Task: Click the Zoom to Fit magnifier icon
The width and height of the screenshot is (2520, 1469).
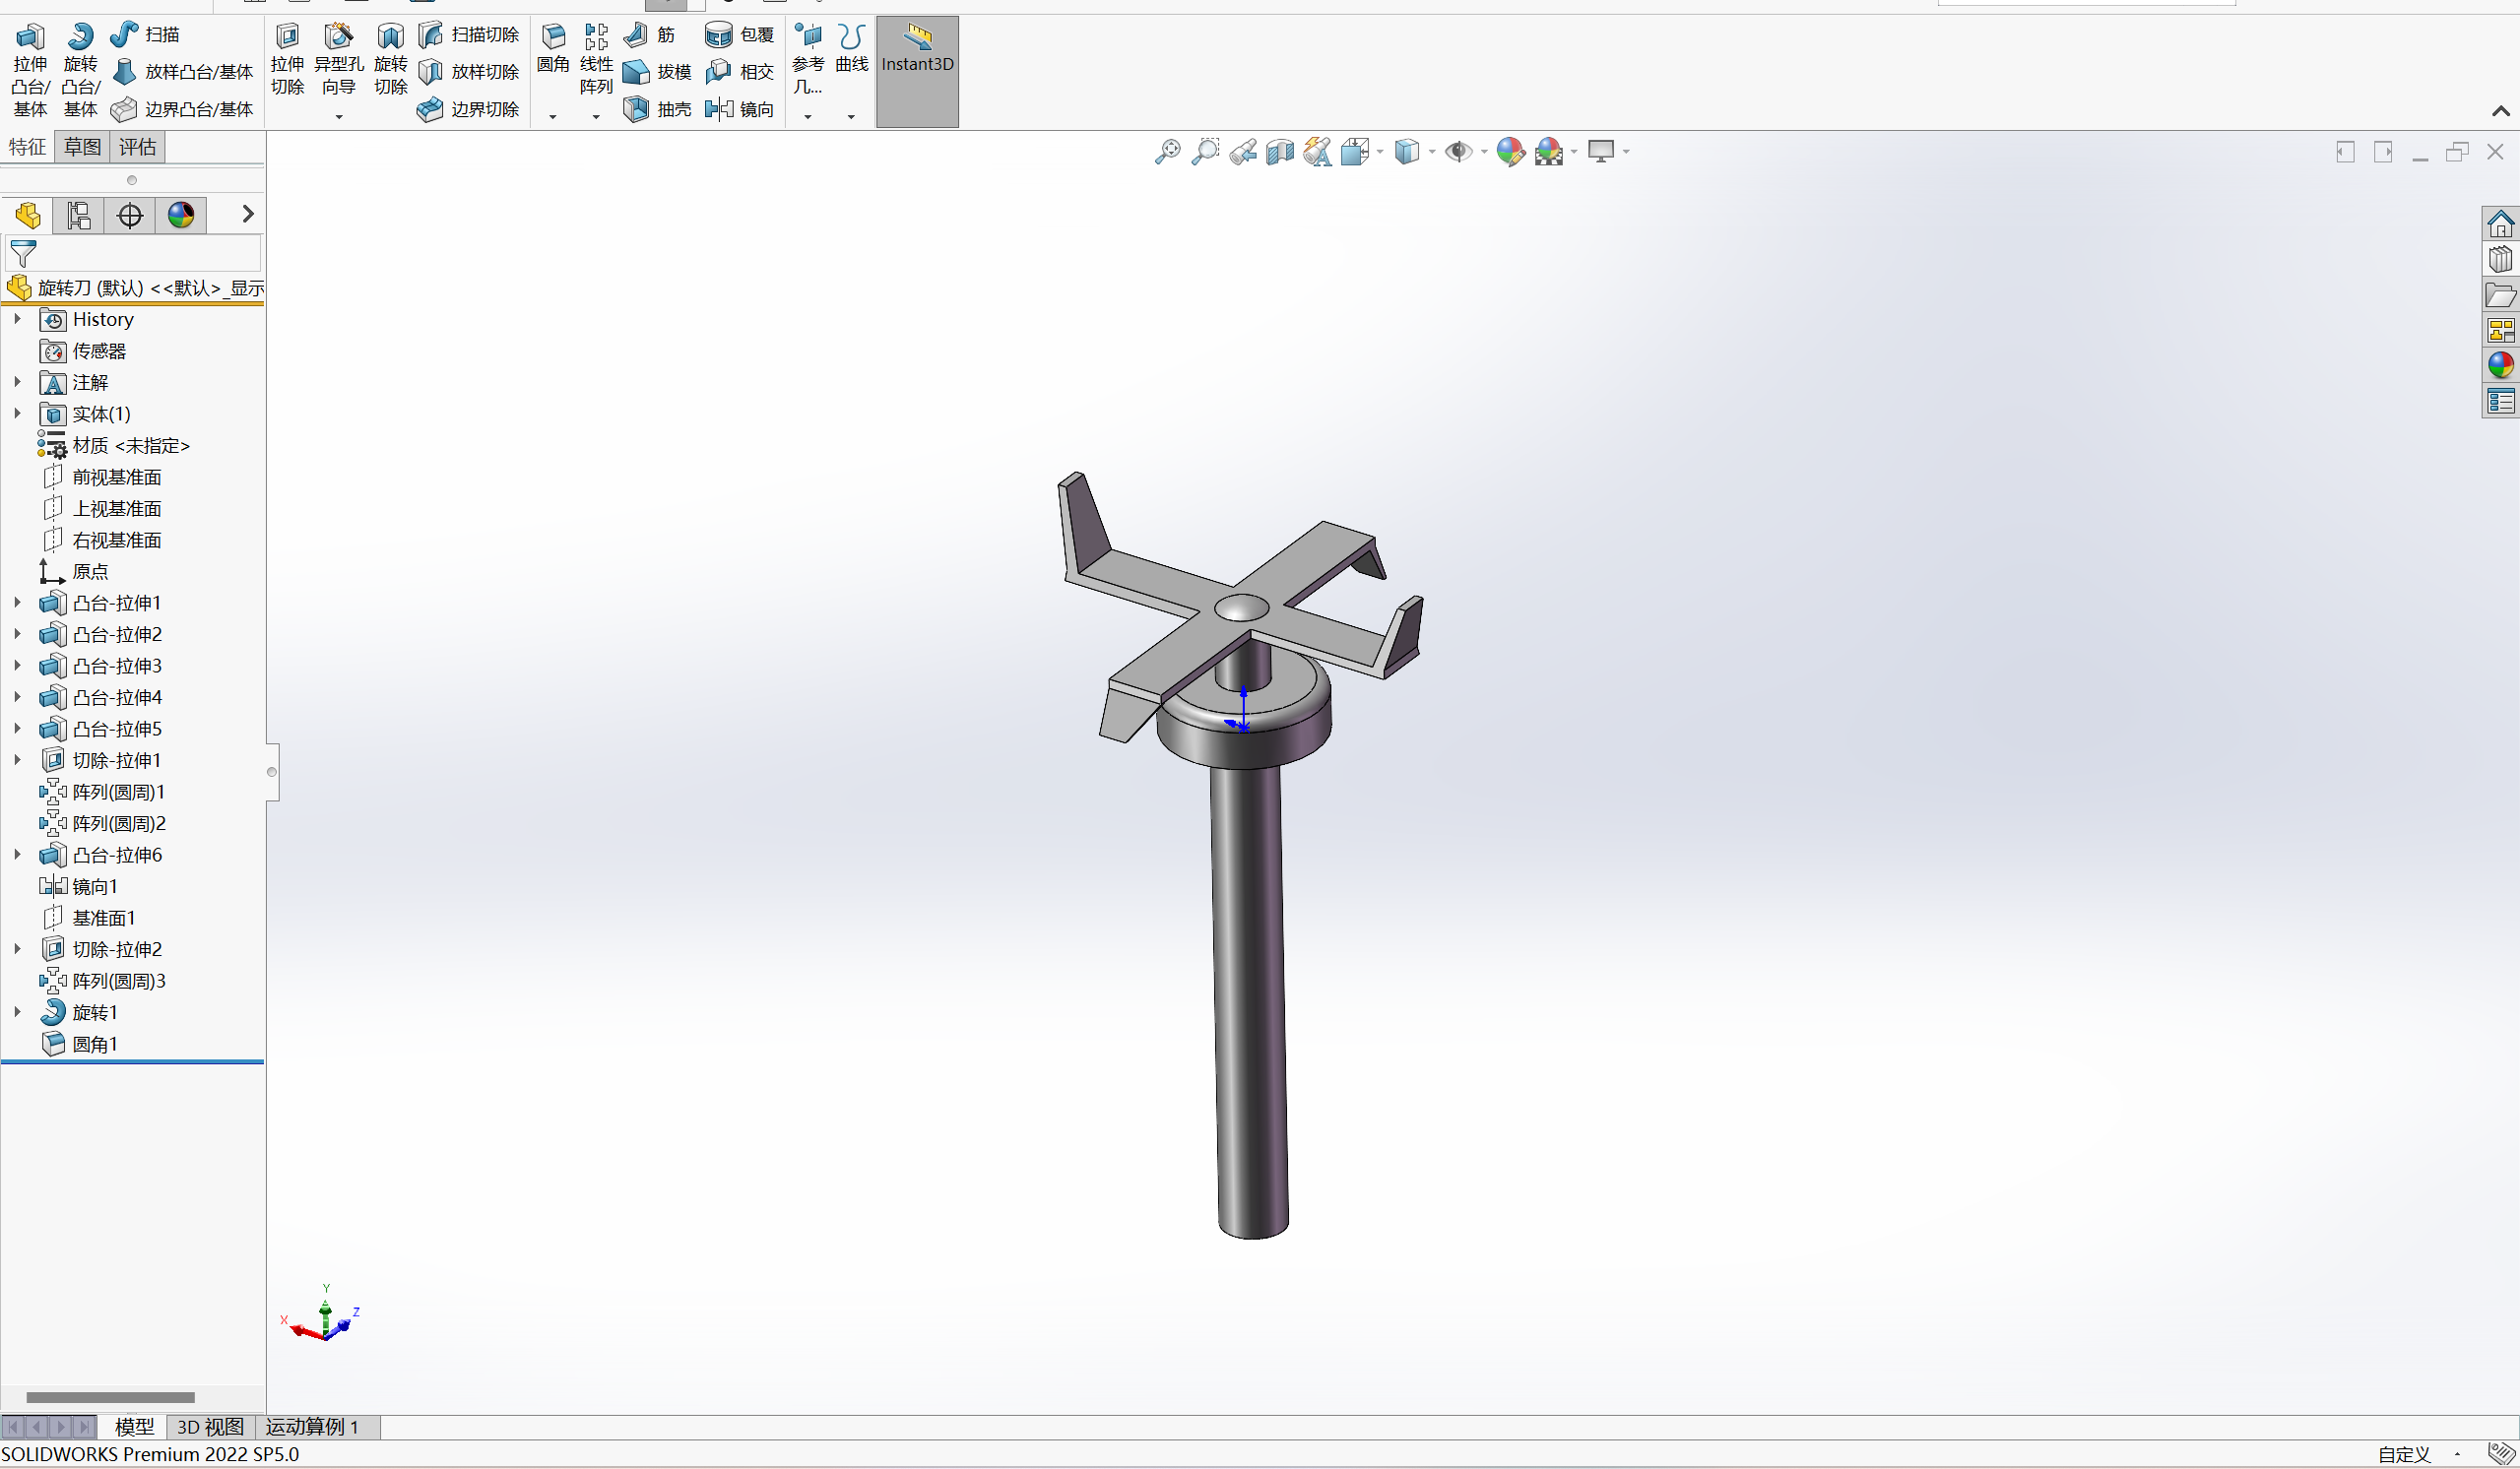Action: point(1167,152)
